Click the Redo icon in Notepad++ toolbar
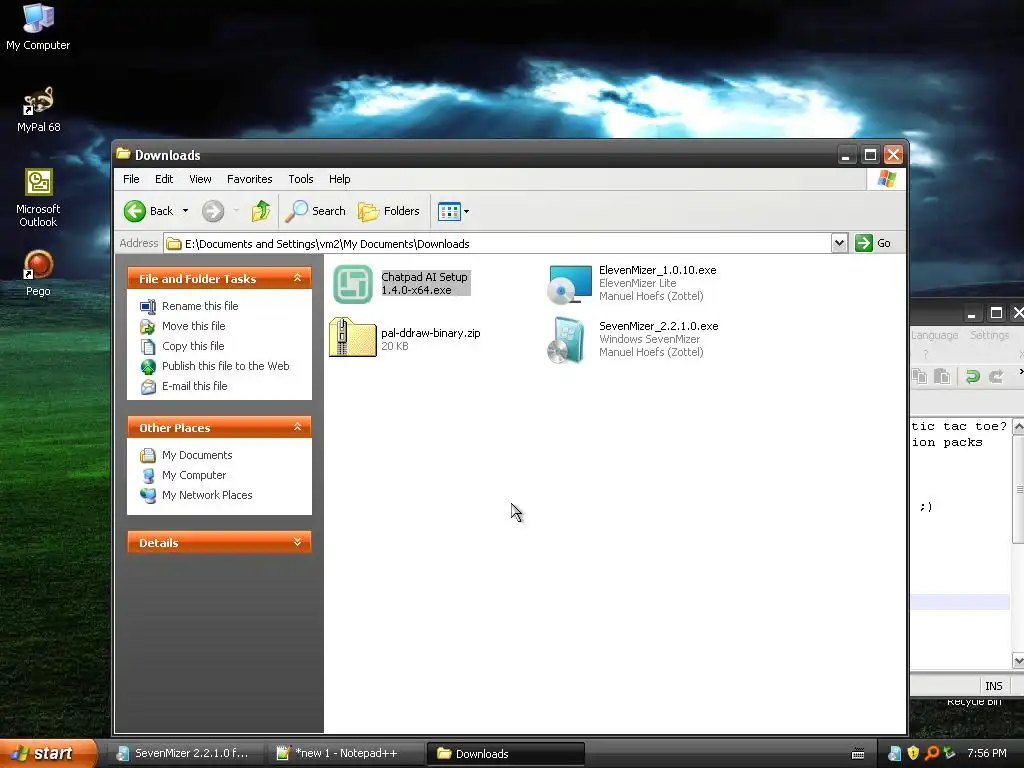 (996, 376)
